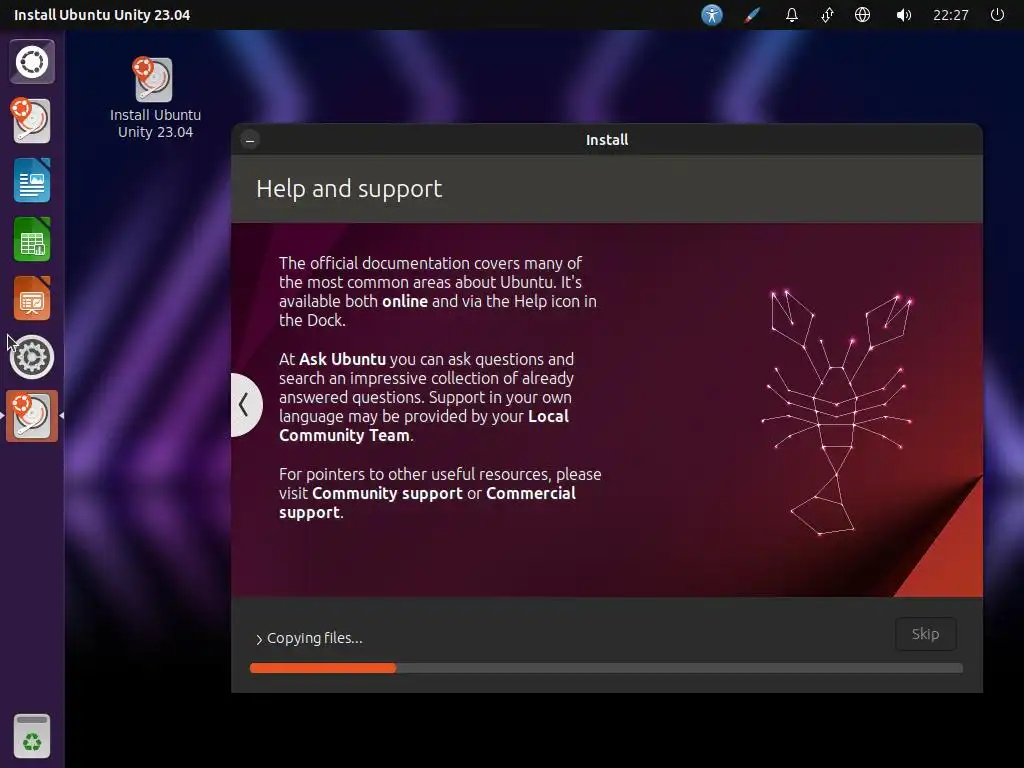Viewport: 1024px width, 768px height.
Task: Expand the Copying files details
Action: click(309, 638)
